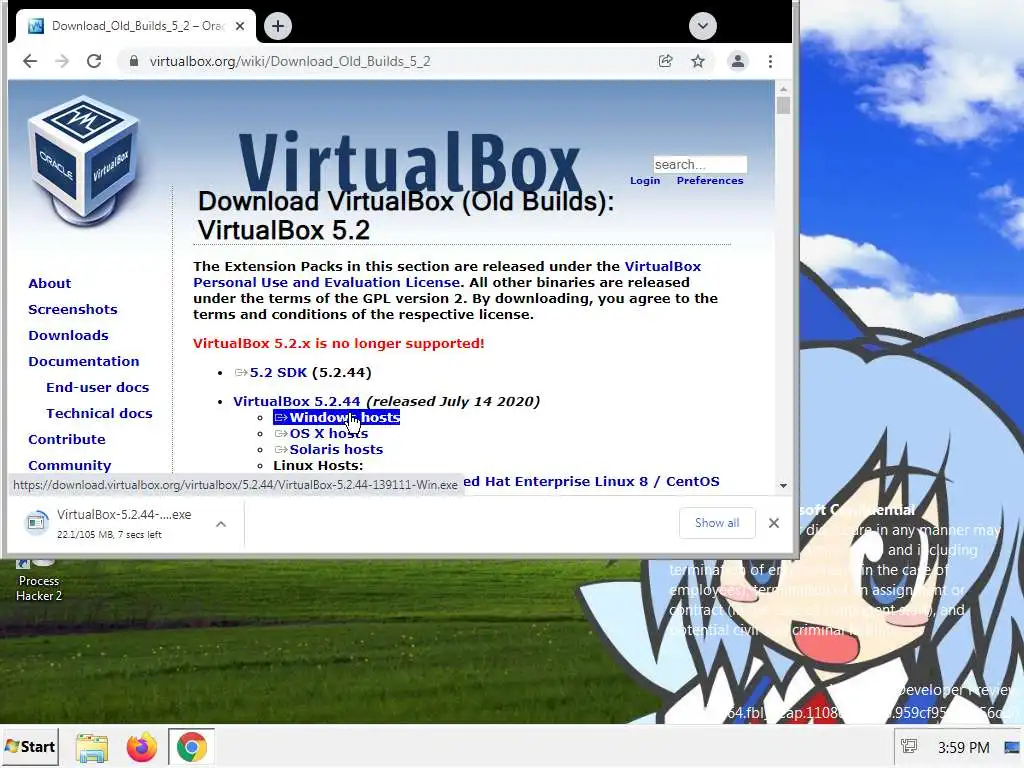Image resolution: width=1024 pixels, height=768 pixels.
Task: Bookmark this page with the star icon
Action: (x=698, y=61)
